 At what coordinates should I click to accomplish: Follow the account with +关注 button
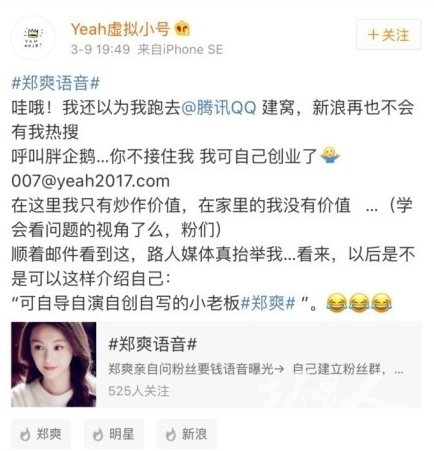coord(388,35)
